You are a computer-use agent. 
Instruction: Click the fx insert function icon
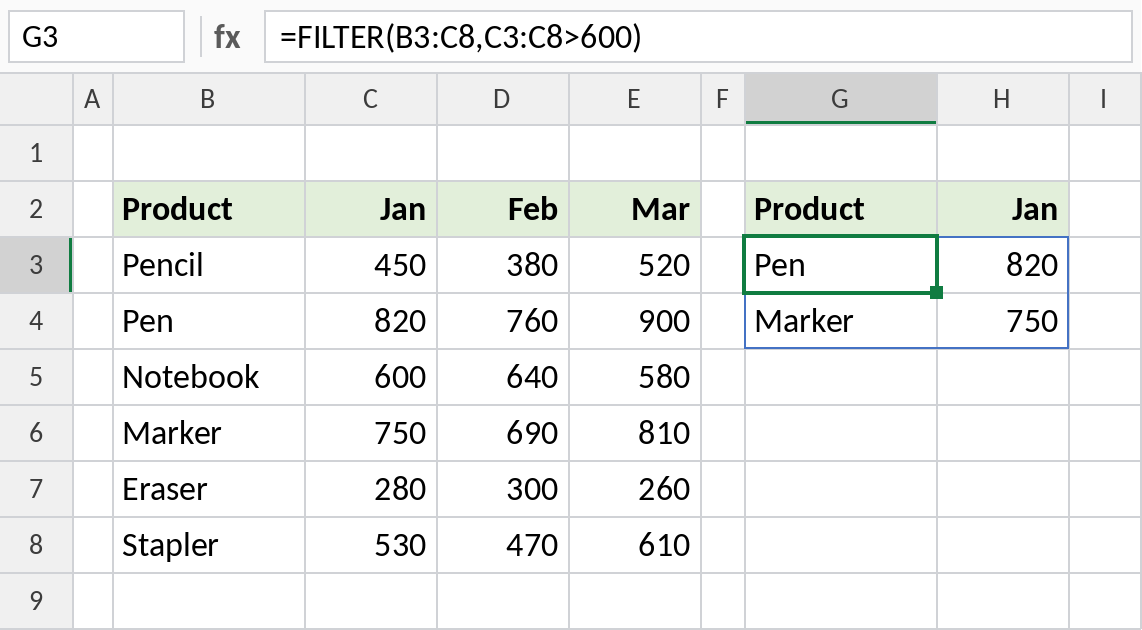227,36
